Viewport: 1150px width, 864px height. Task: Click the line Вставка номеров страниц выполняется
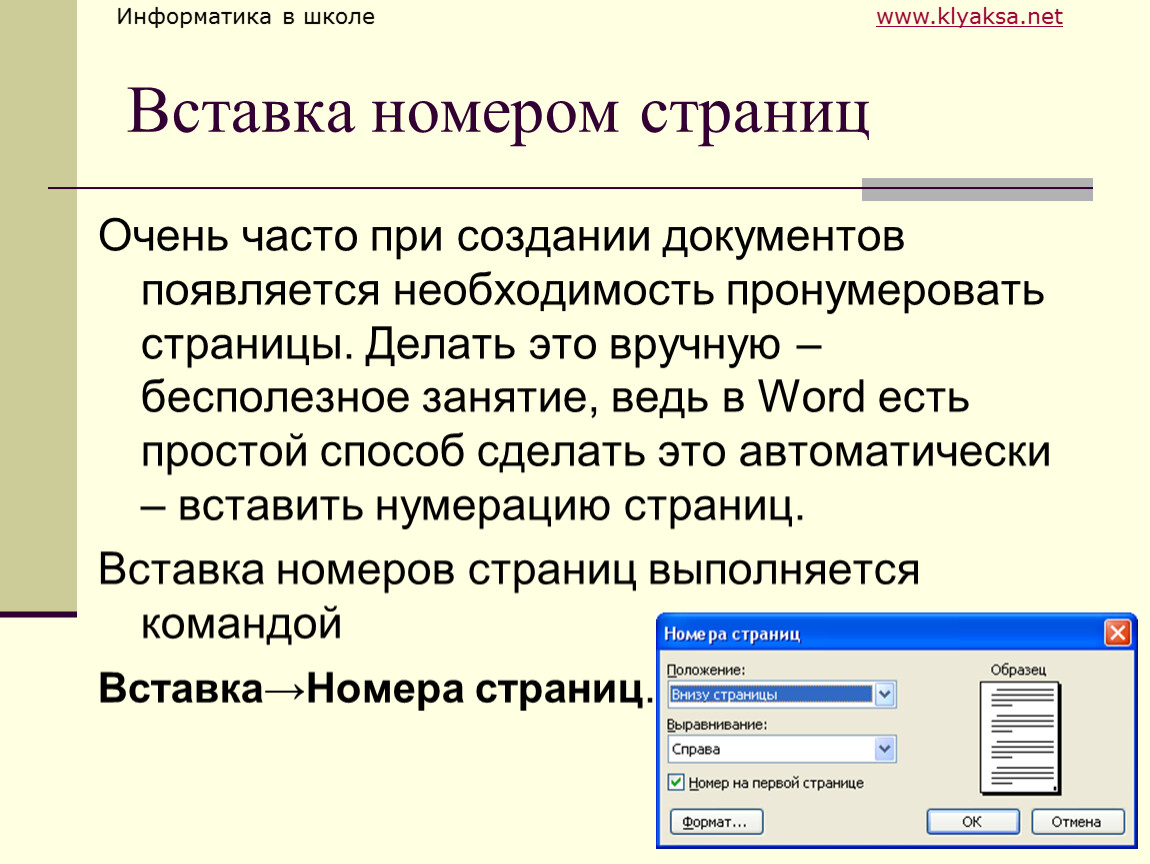(x=509, y=569)
